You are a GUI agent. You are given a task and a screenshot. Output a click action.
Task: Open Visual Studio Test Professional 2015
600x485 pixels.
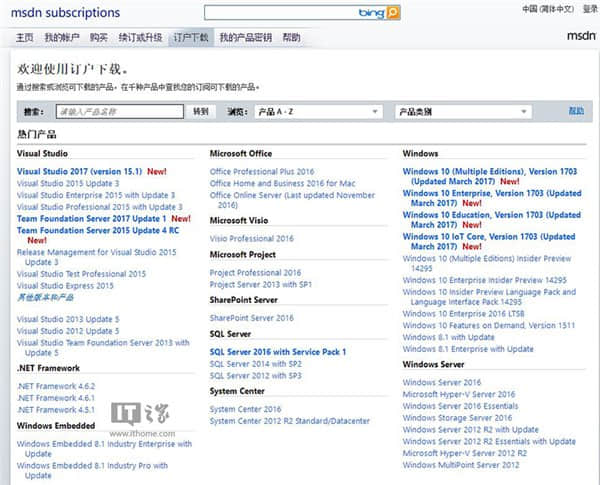(x=81, y=274)
